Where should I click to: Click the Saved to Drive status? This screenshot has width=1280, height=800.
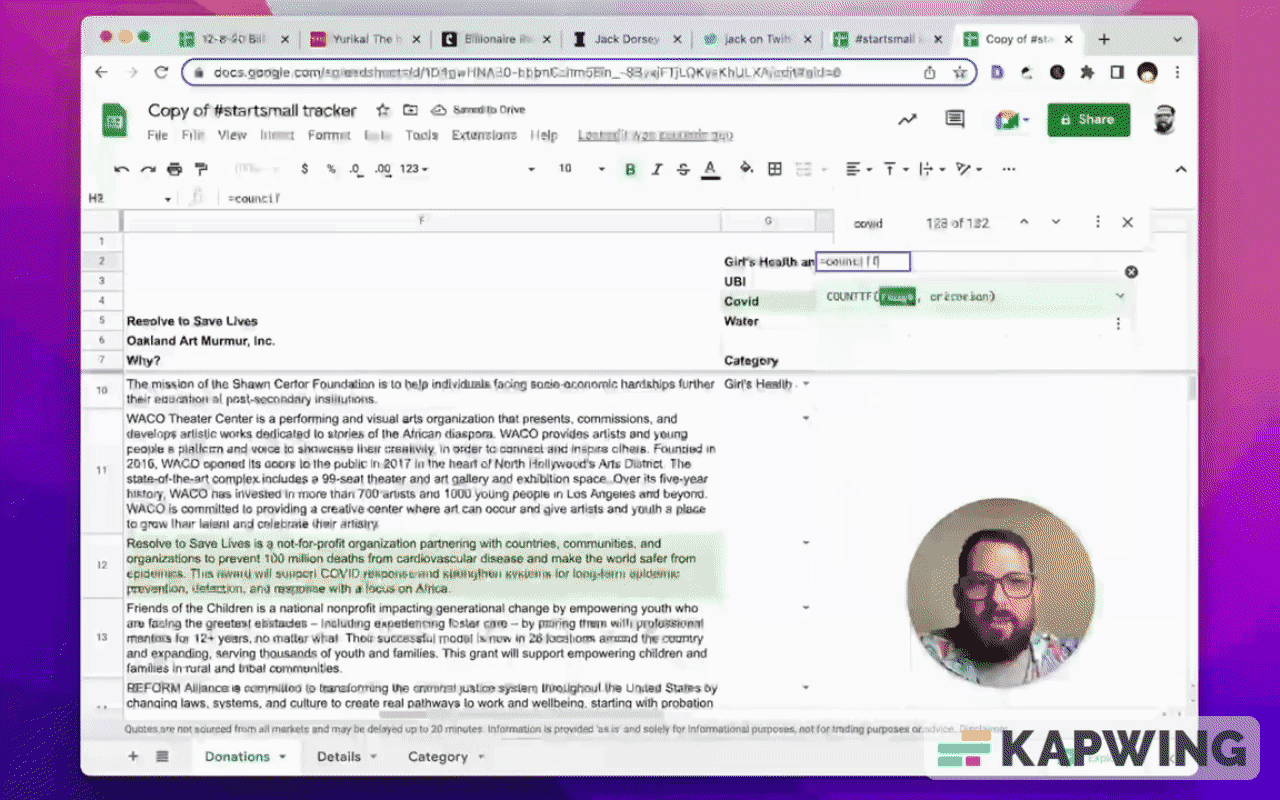click(x=478, y=110)
